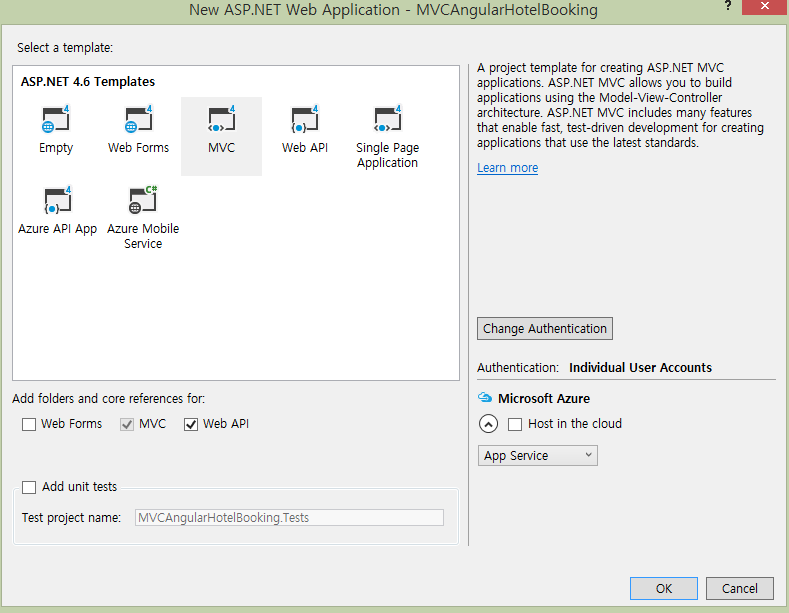Screen dimensions: 789x613
Task: Click the grayed MVC references checkbox
Action: pyautogui.click(x=127, y=424)
